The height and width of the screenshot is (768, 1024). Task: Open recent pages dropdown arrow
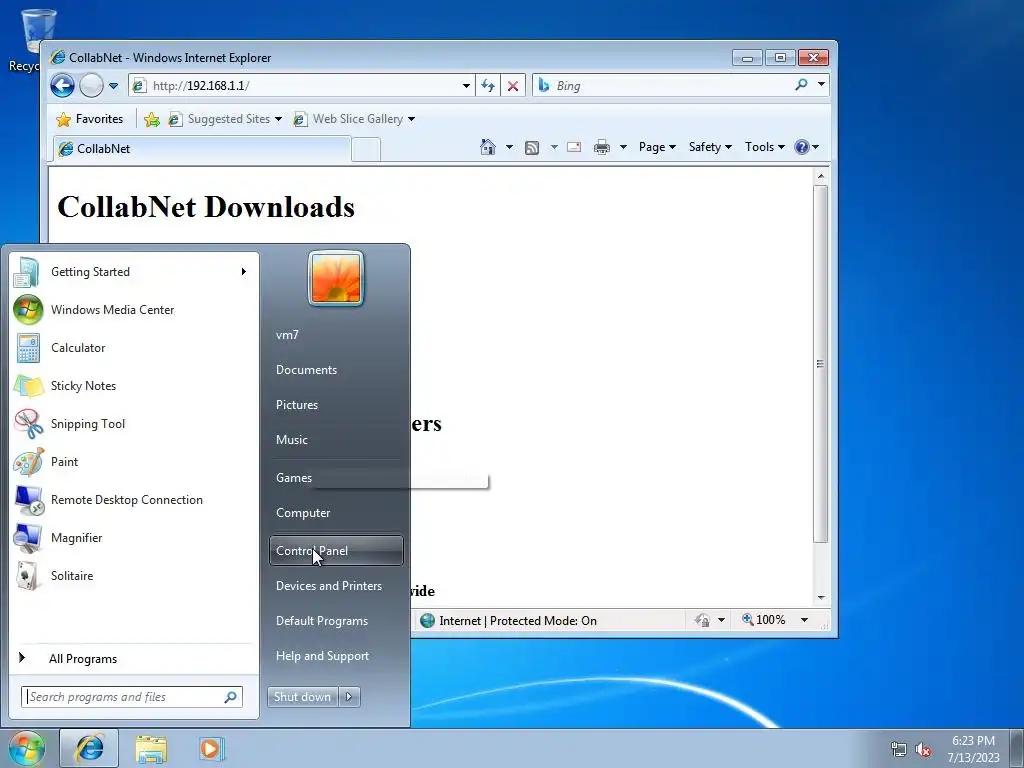(x=113, y=86)
